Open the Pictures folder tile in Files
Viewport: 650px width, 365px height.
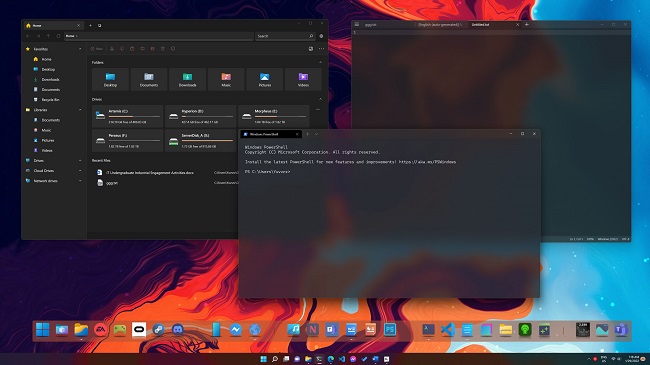click(264, 79)
